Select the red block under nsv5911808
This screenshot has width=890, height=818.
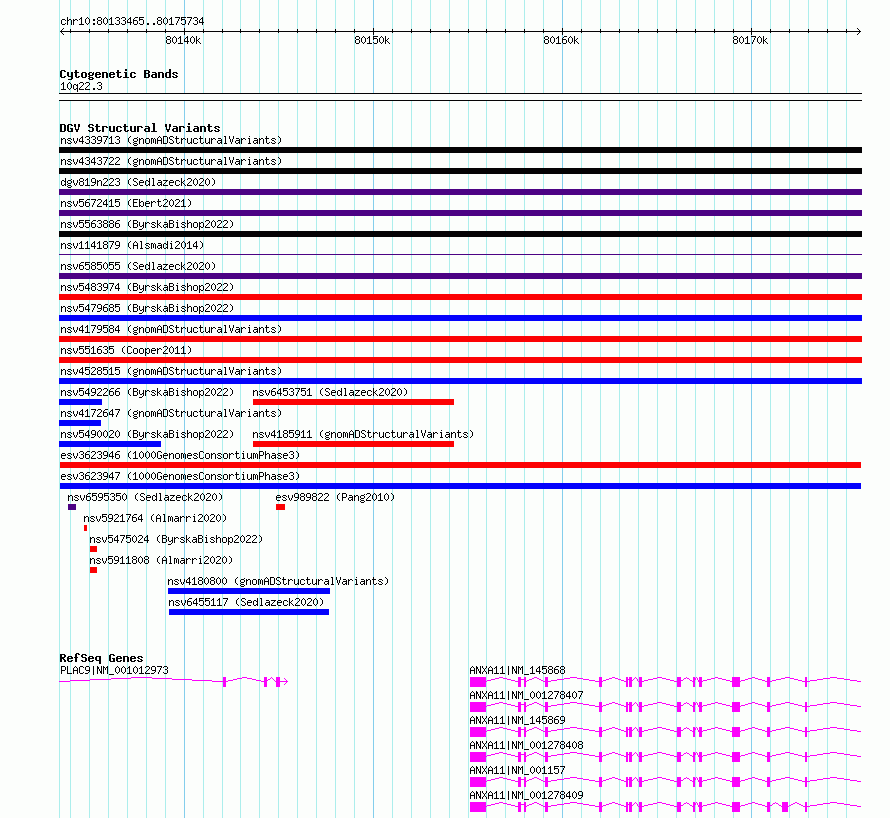point(94,570)
